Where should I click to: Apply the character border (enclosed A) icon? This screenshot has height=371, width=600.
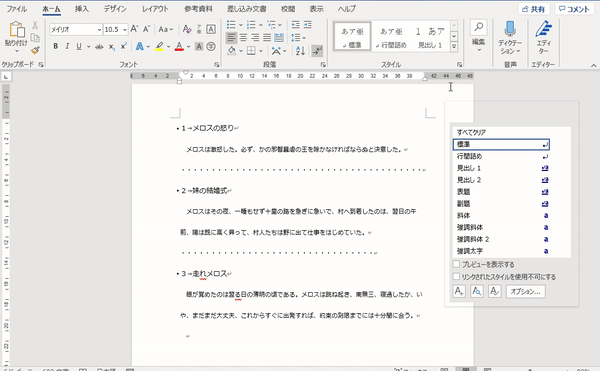[211, 29]
